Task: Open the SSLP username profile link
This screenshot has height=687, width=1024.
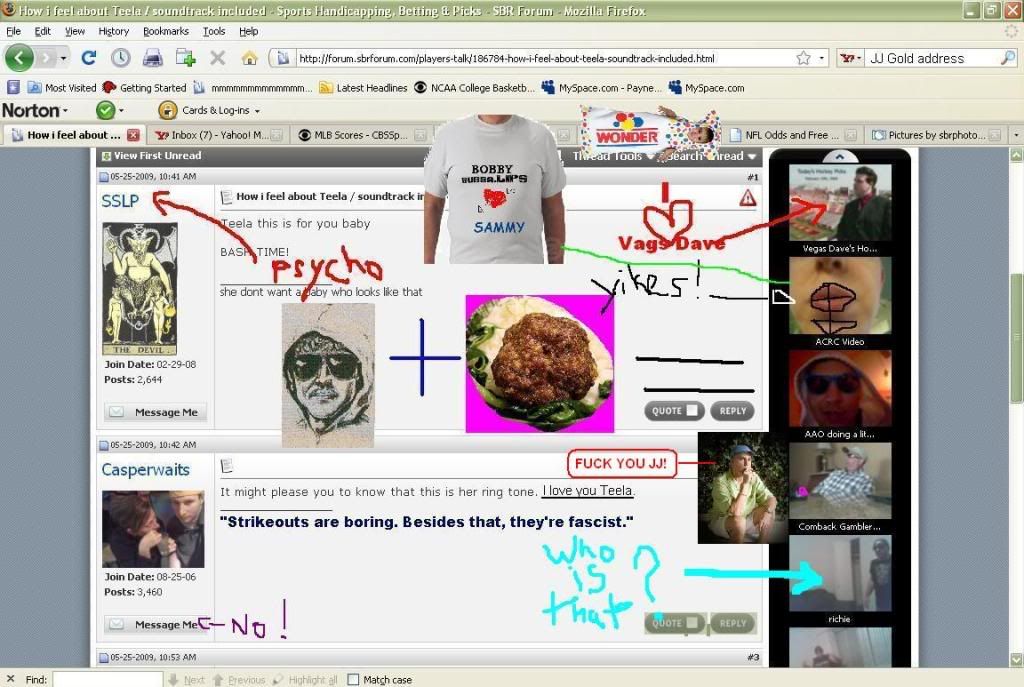Action: (x=120, y=201)
